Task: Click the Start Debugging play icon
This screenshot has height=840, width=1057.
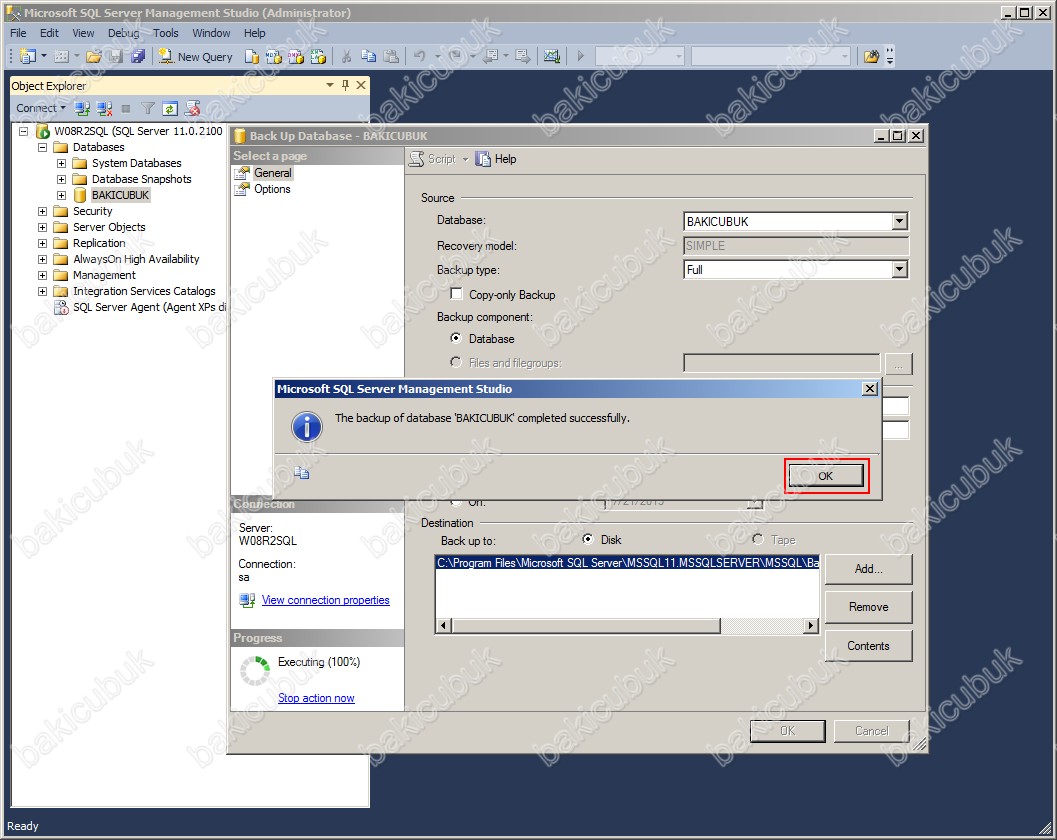Action: [x=580, y=57]
